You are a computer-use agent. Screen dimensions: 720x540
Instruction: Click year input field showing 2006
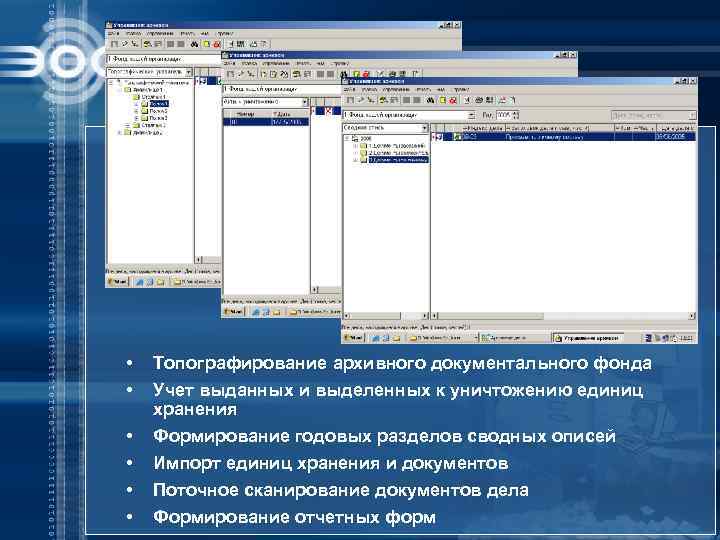[x=505, y=115]
